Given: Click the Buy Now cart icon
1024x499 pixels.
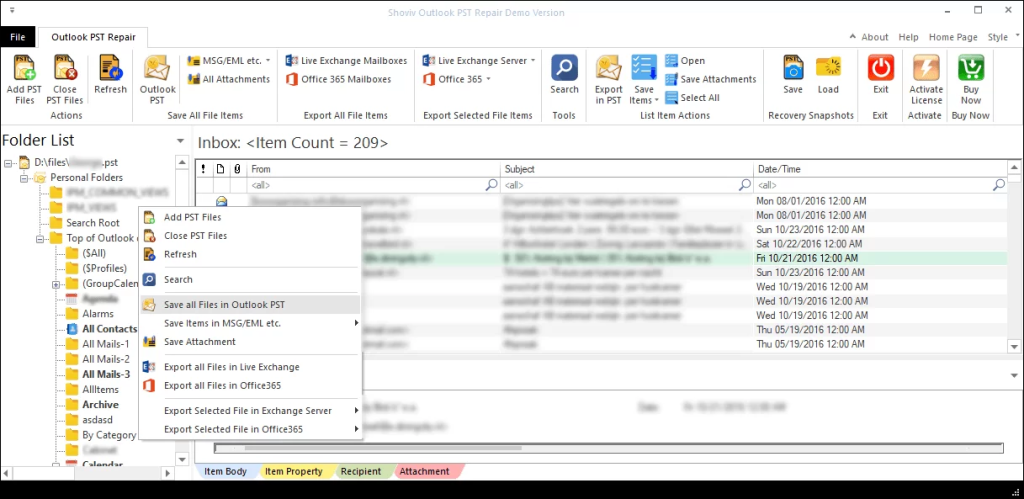Looking at the screenshot, I should pyautogui.click(x=971, y=70).
